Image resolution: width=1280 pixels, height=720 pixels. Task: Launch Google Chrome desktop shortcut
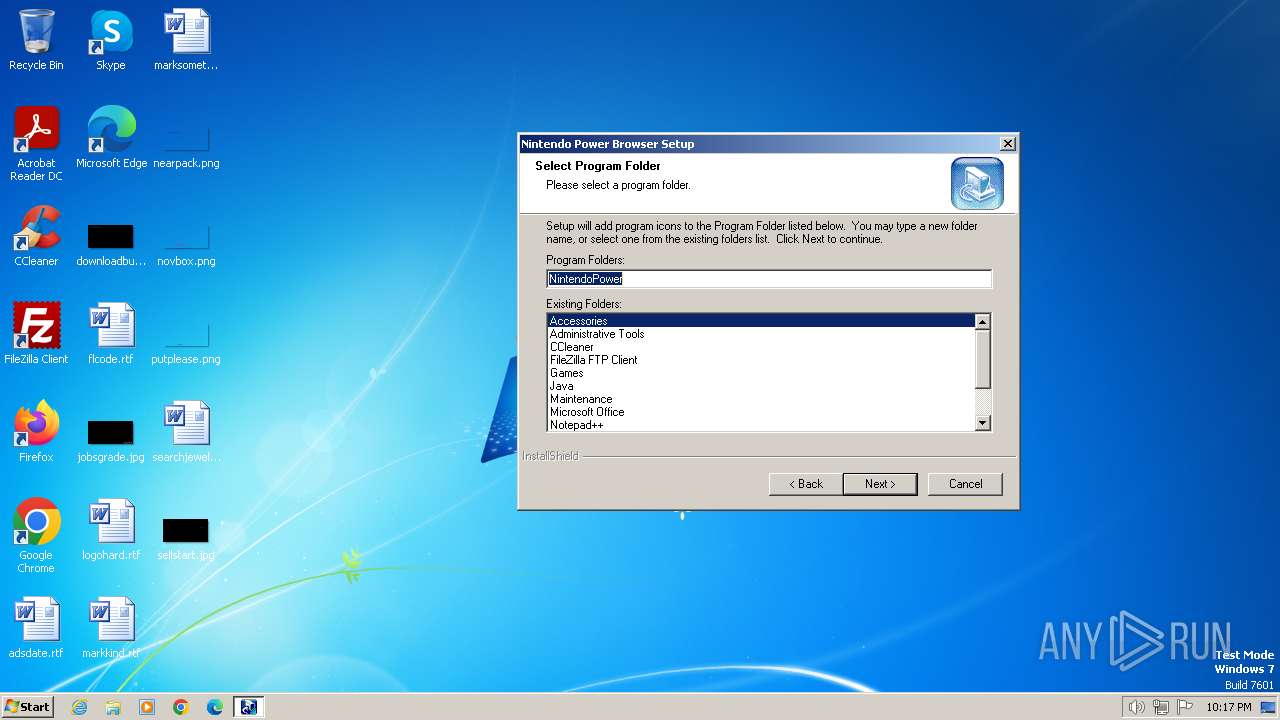click(36, 536)
